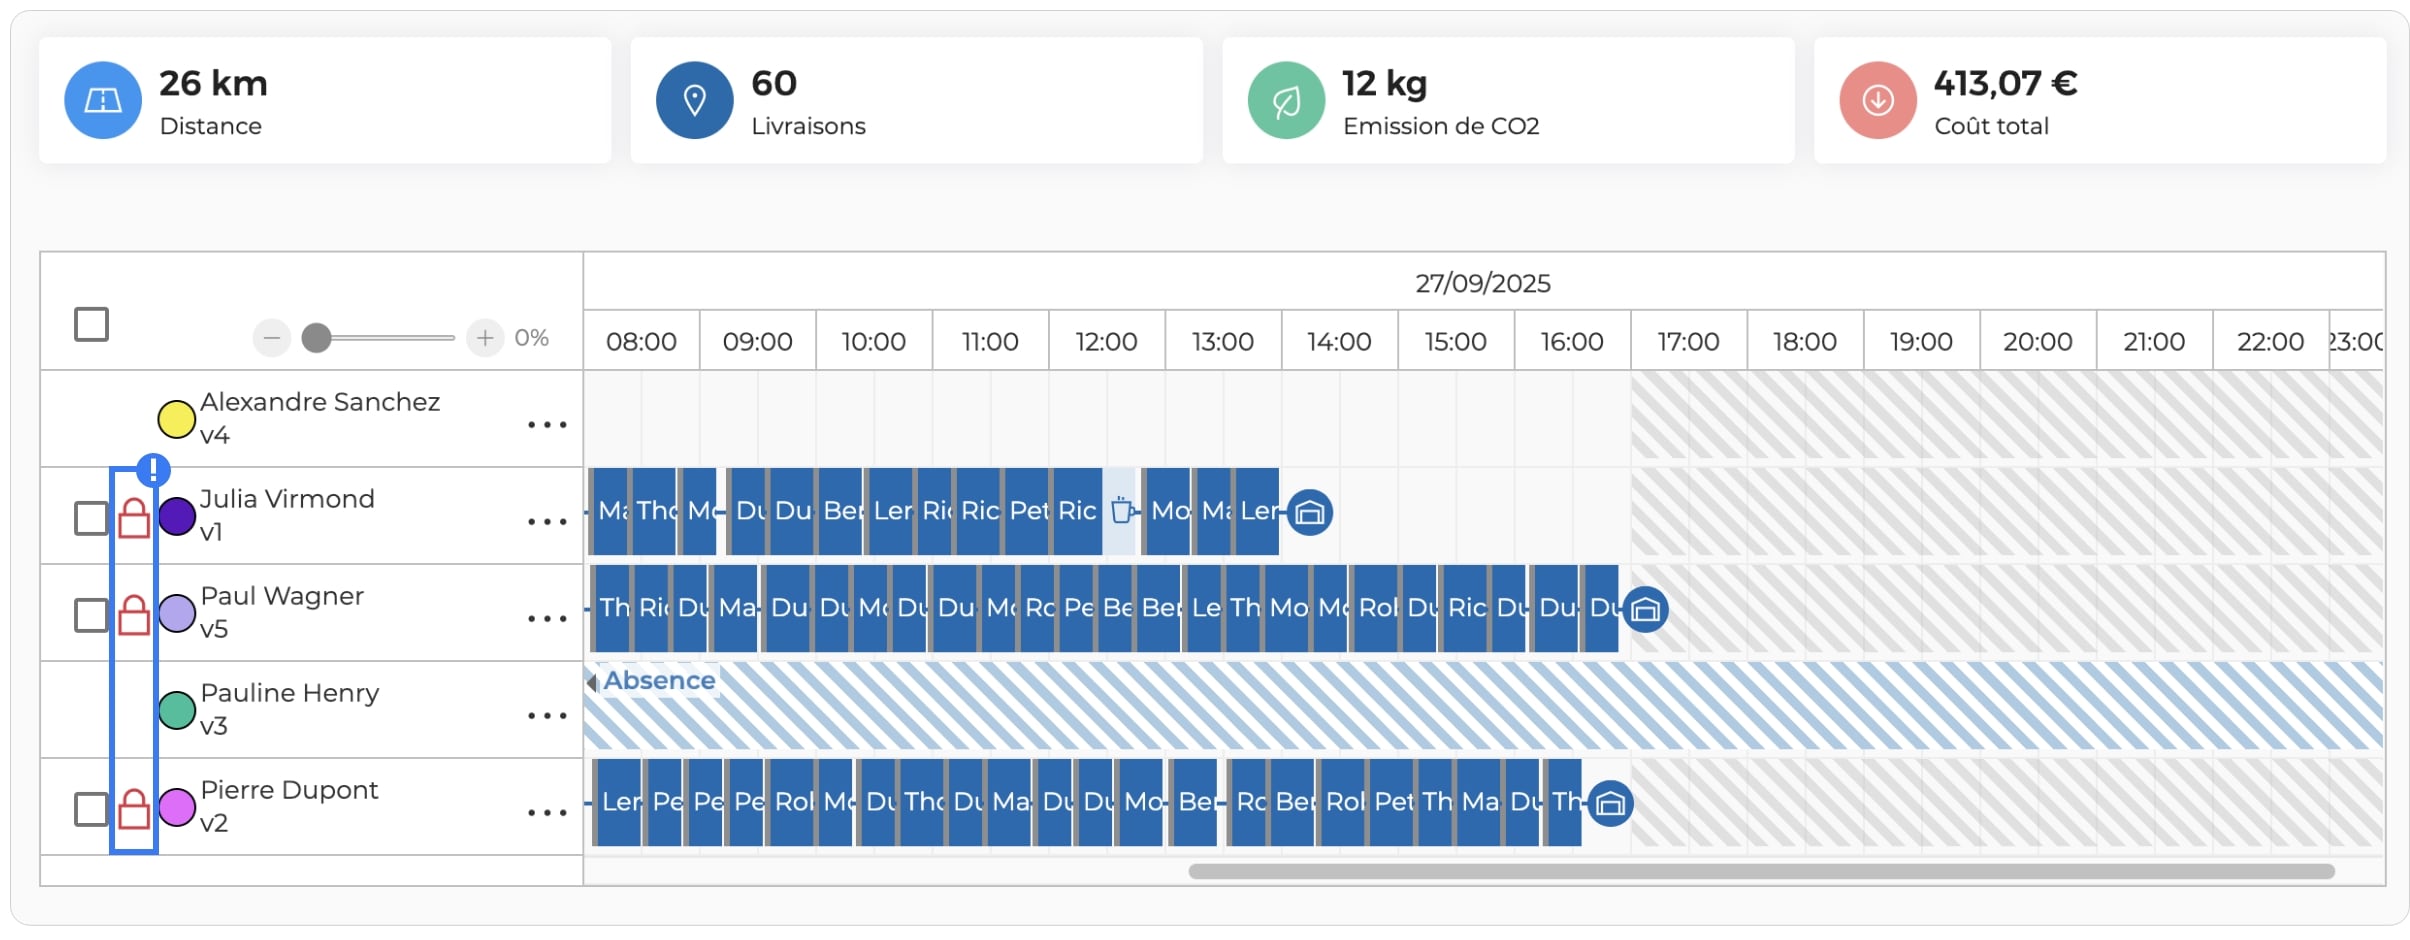Click the Absence label on Pauline Henry's row
This screenshot has height=940, width=2410.
click(x=659, y=680)
